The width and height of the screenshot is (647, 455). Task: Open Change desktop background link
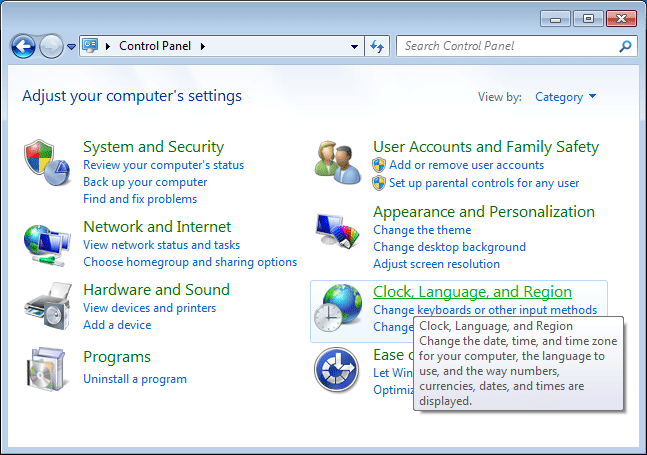(x=449, y=247)
